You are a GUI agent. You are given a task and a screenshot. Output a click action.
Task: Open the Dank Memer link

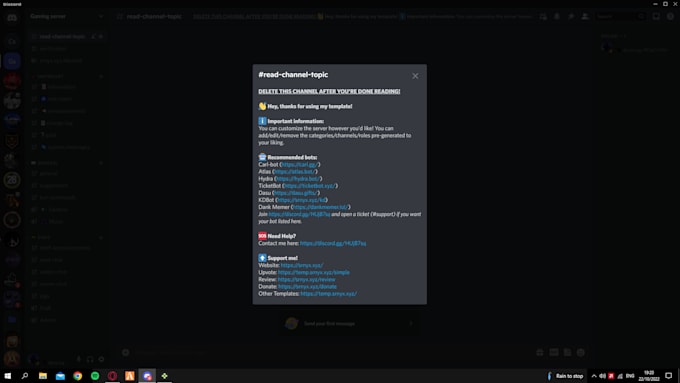[x=321, y=207]
